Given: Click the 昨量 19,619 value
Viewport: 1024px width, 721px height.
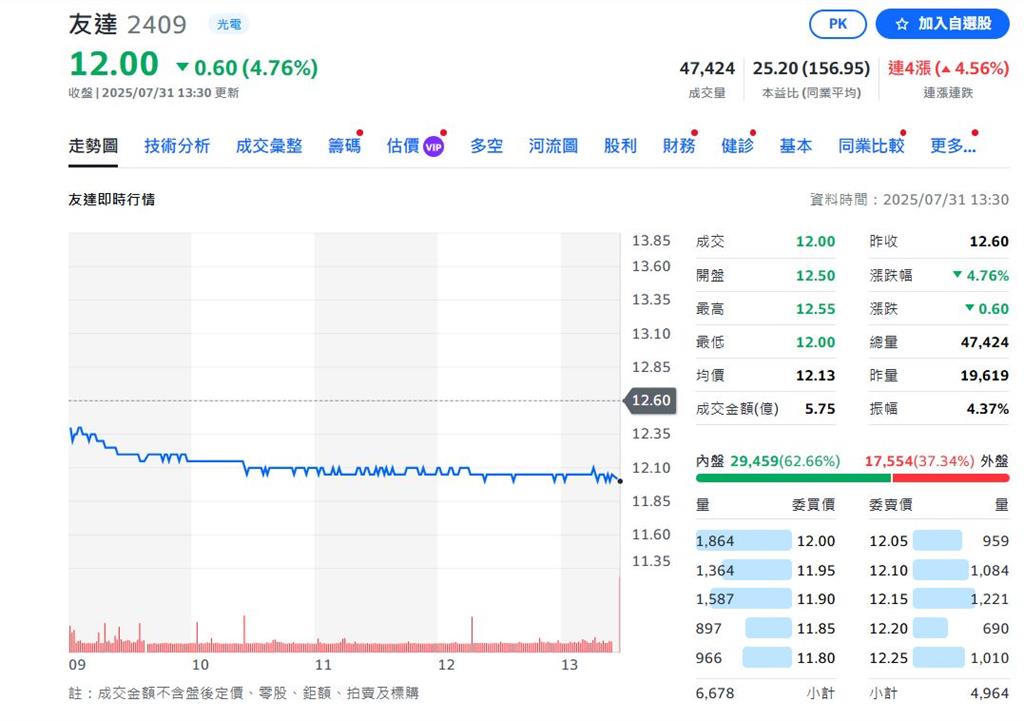Looking at the screenshot, I should pyautogui.click(x=984, y=376).
